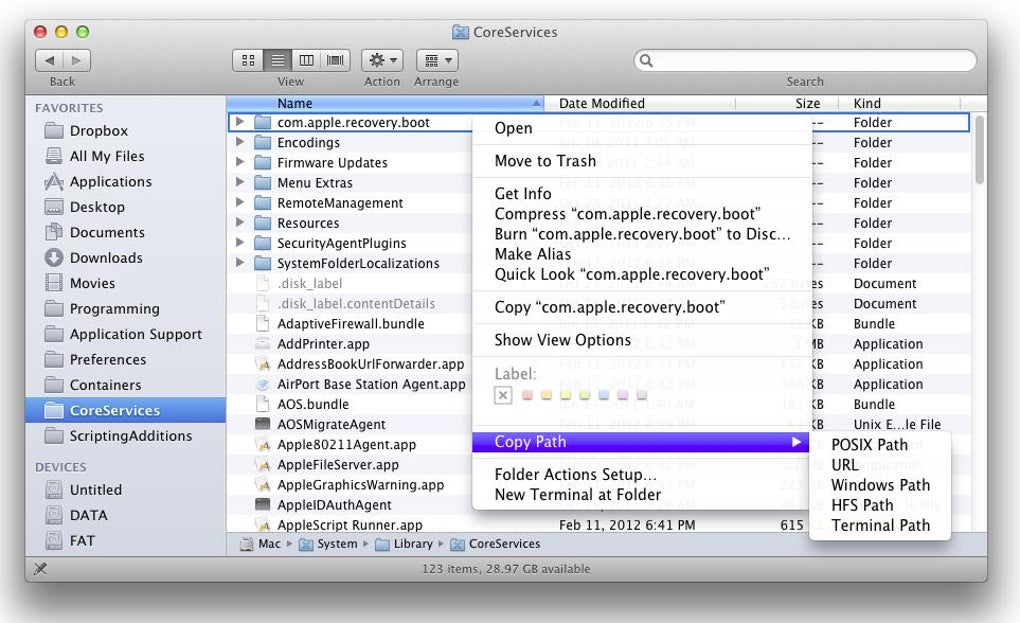The image size is (1020, 623).
Task: Choose Show View Options
Action: [x=641, y=339]
